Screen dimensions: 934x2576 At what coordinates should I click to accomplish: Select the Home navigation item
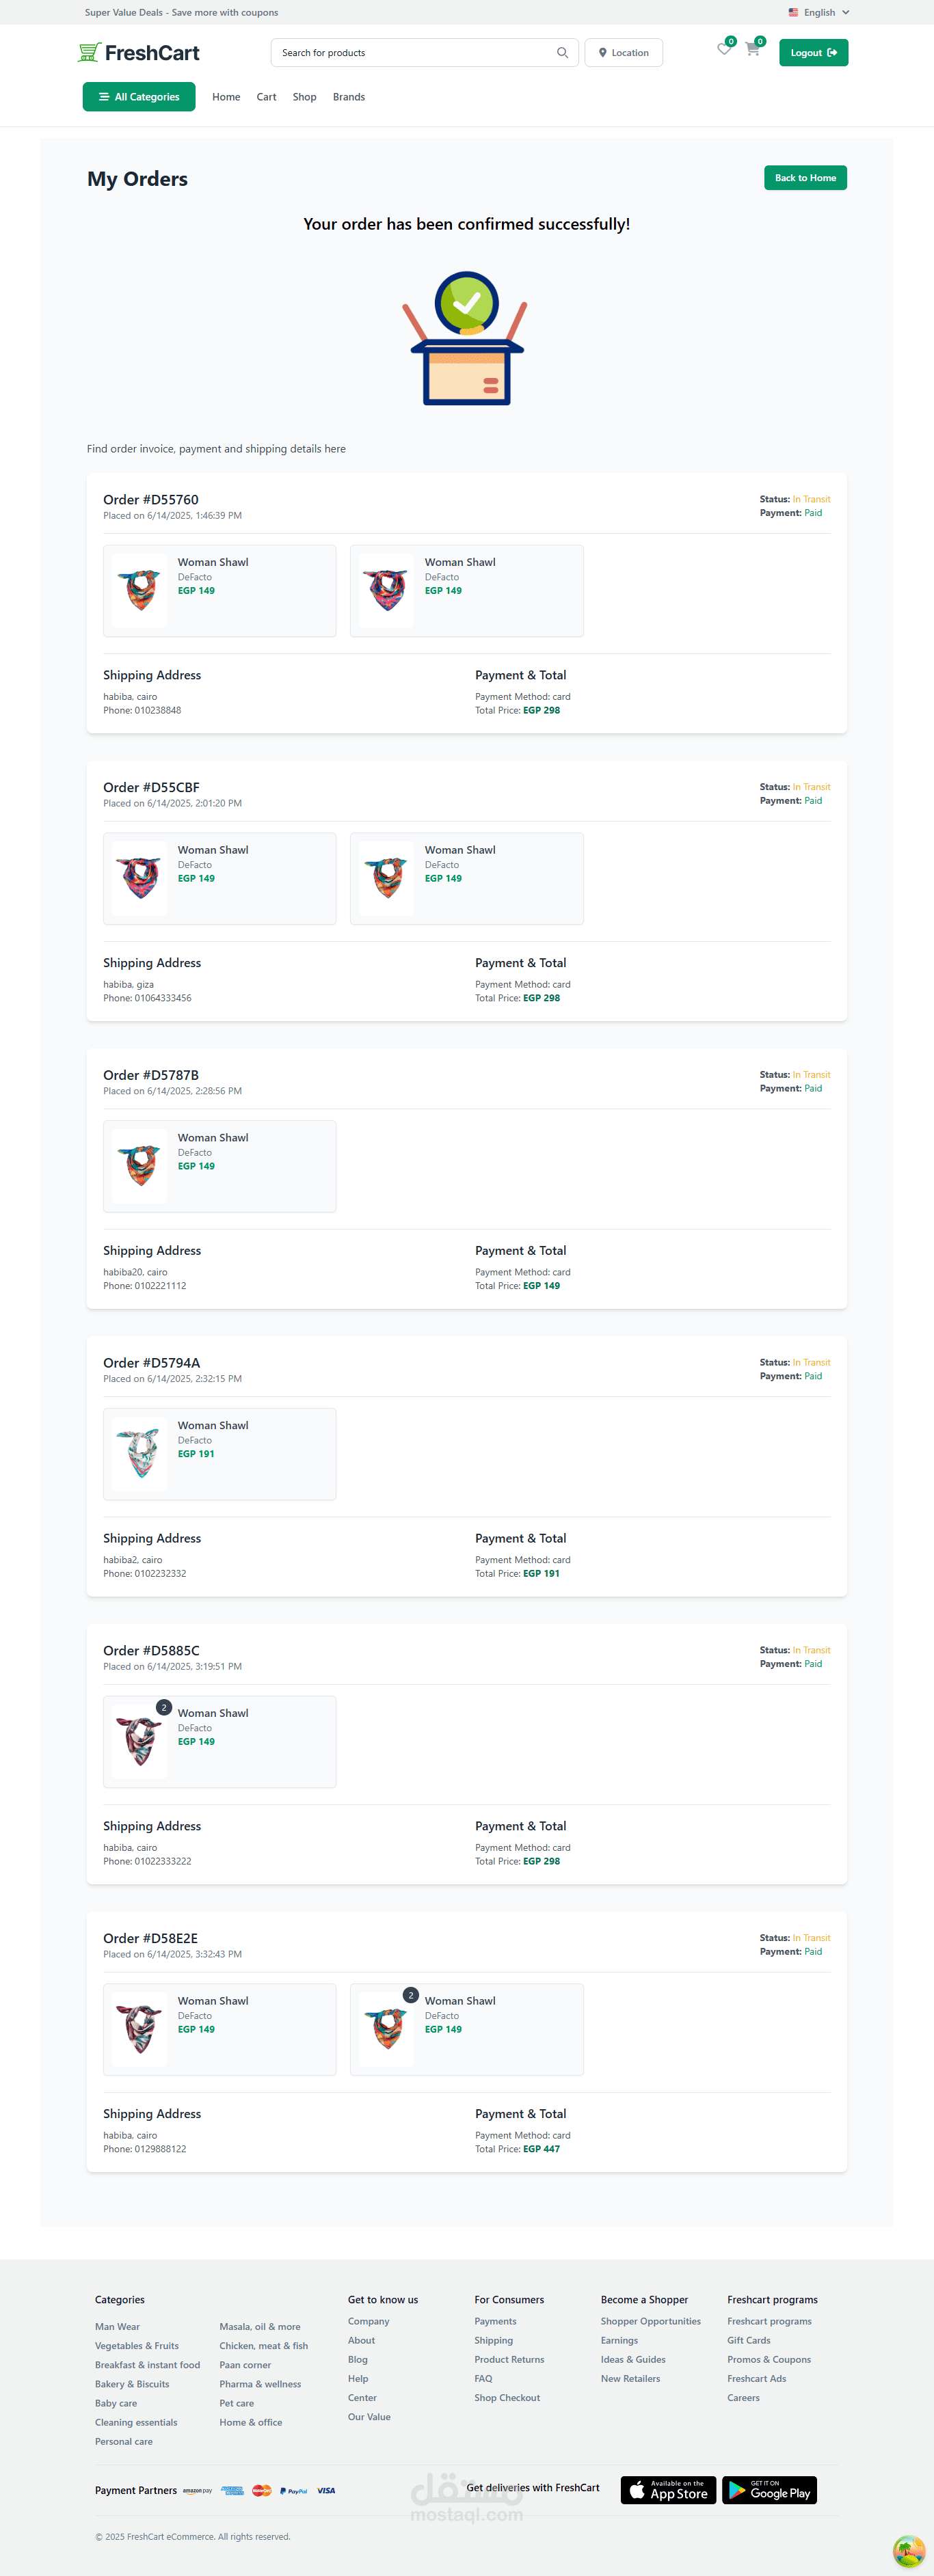[x=226, y=97]
